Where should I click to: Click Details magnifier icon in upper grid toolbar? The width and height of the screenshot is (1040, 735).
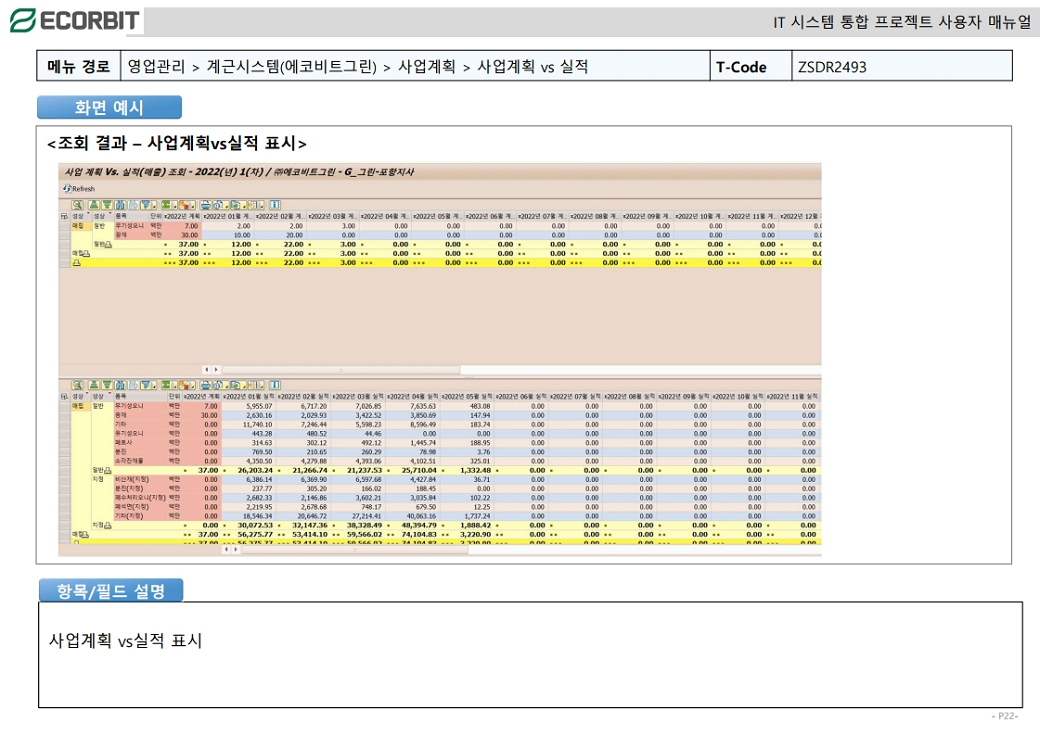[77, 204]
